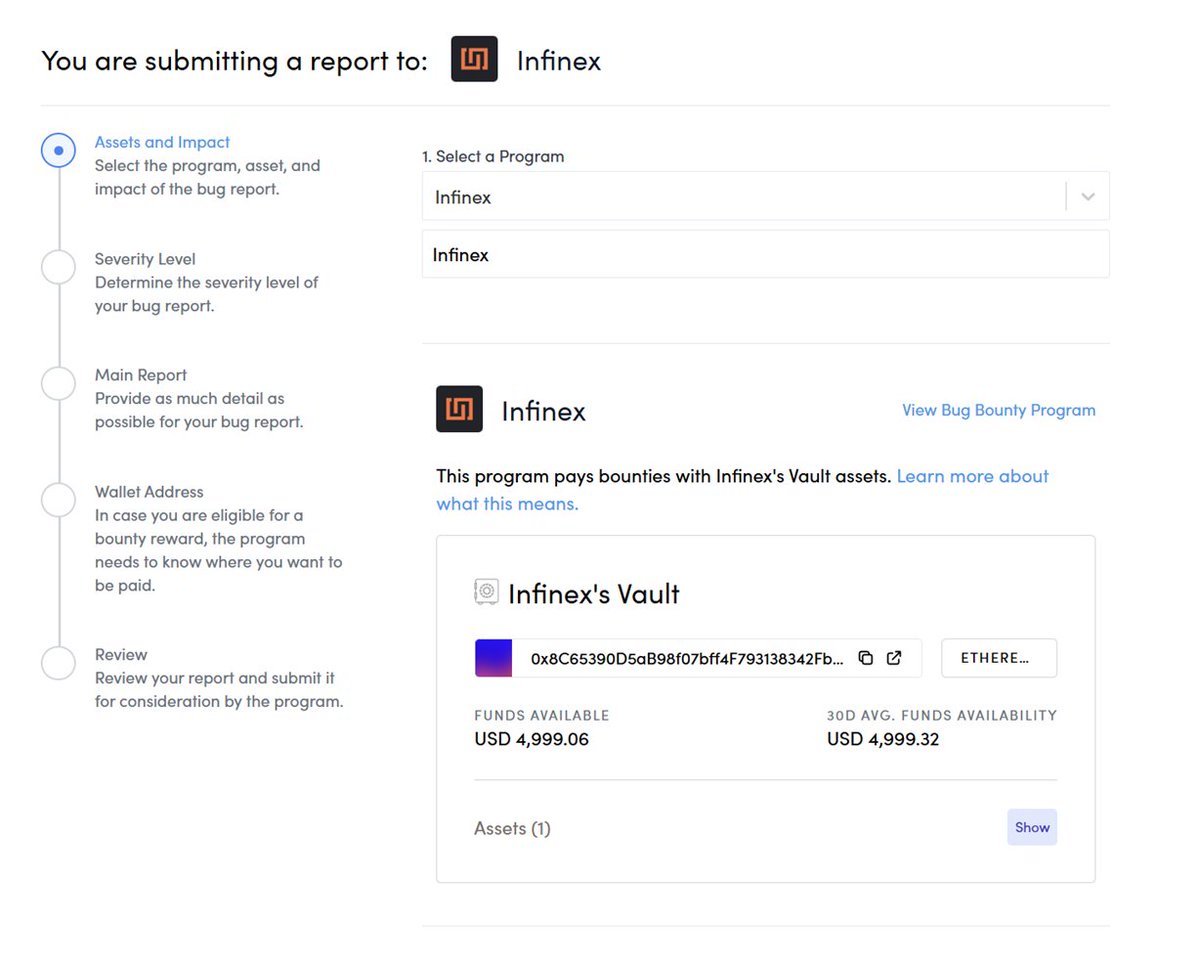This screenshot has height=964, width=1200.
Task: Click the Review step title
Action: click(121, 655)
